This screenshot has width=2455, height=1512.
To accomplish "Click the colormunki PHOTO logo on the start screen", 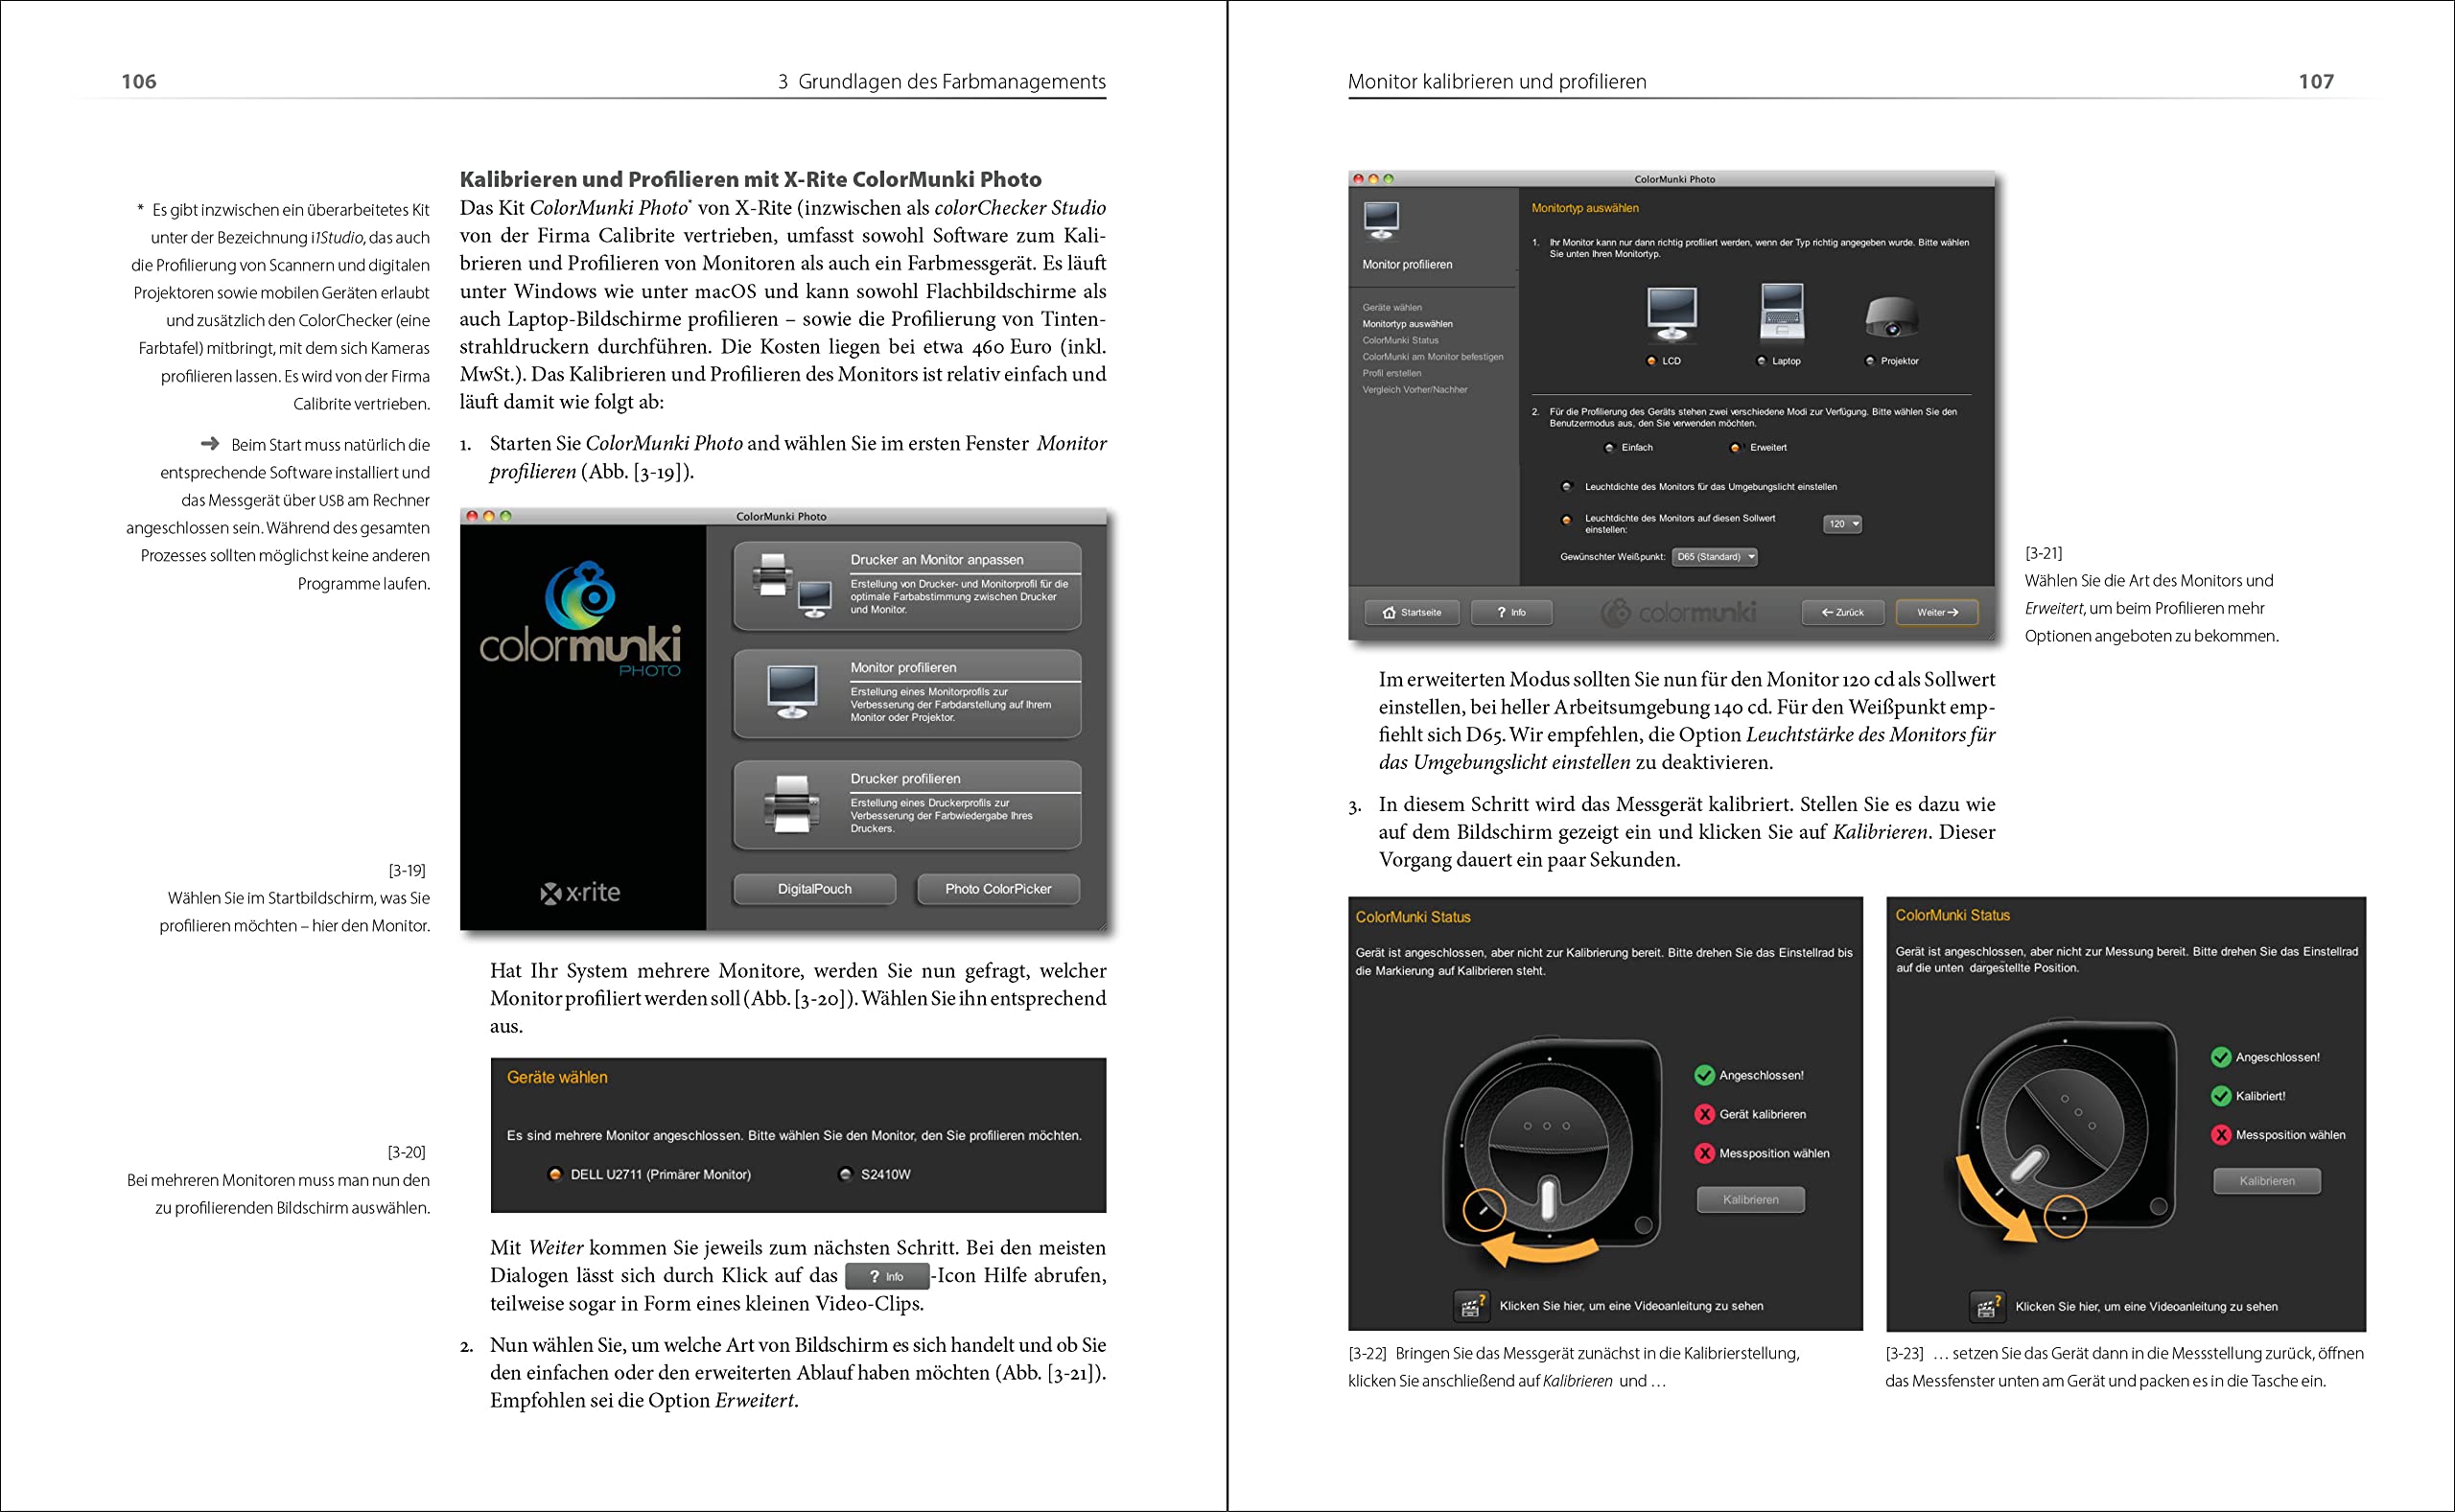I will click(x=581, y=620).
